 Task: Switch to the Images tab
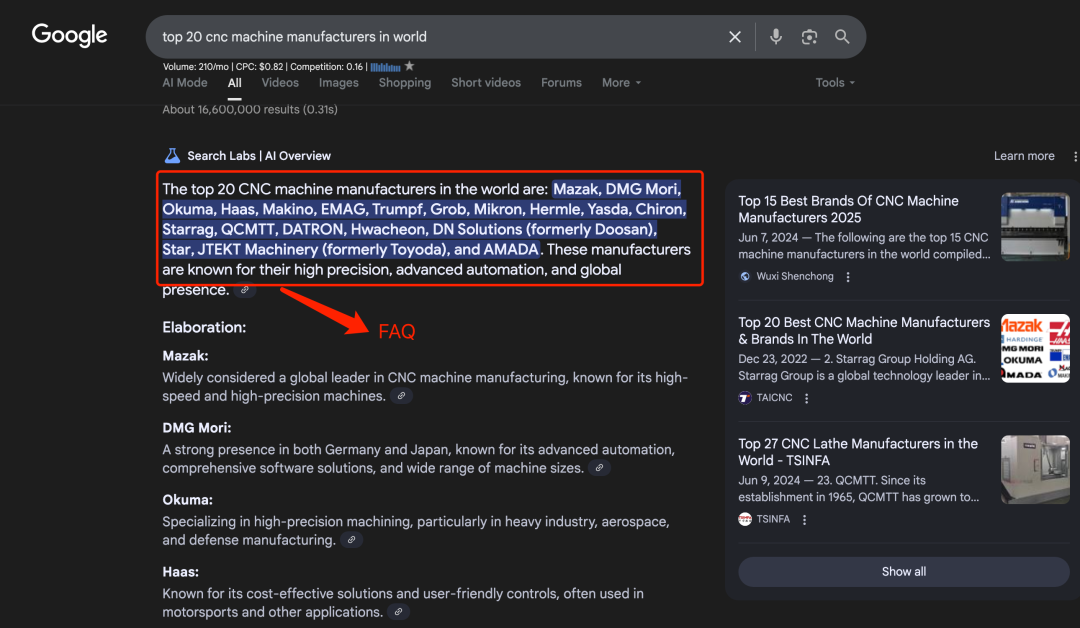point(338,83)
